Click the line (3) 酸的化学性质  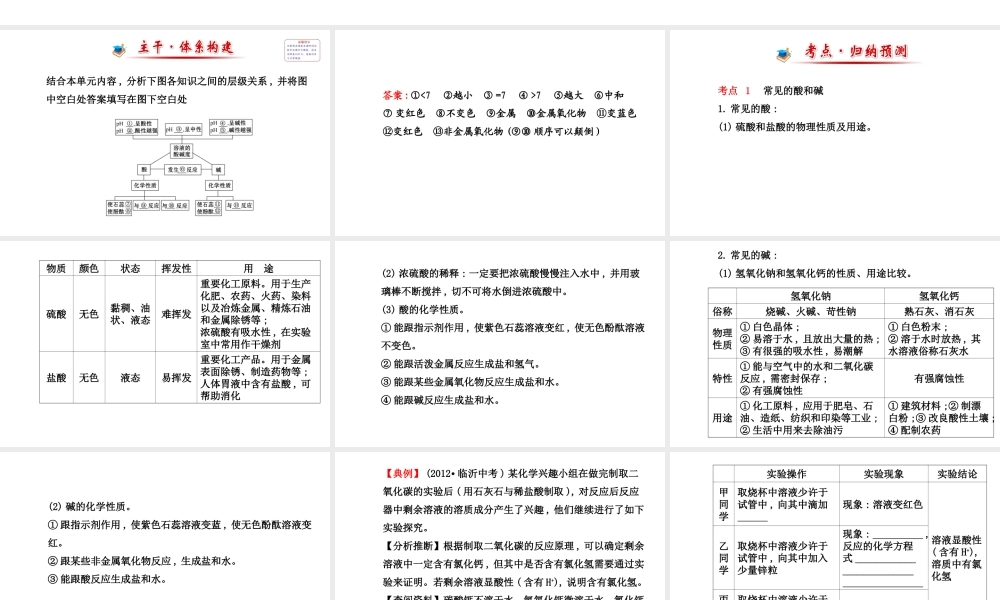click(423, 310)
